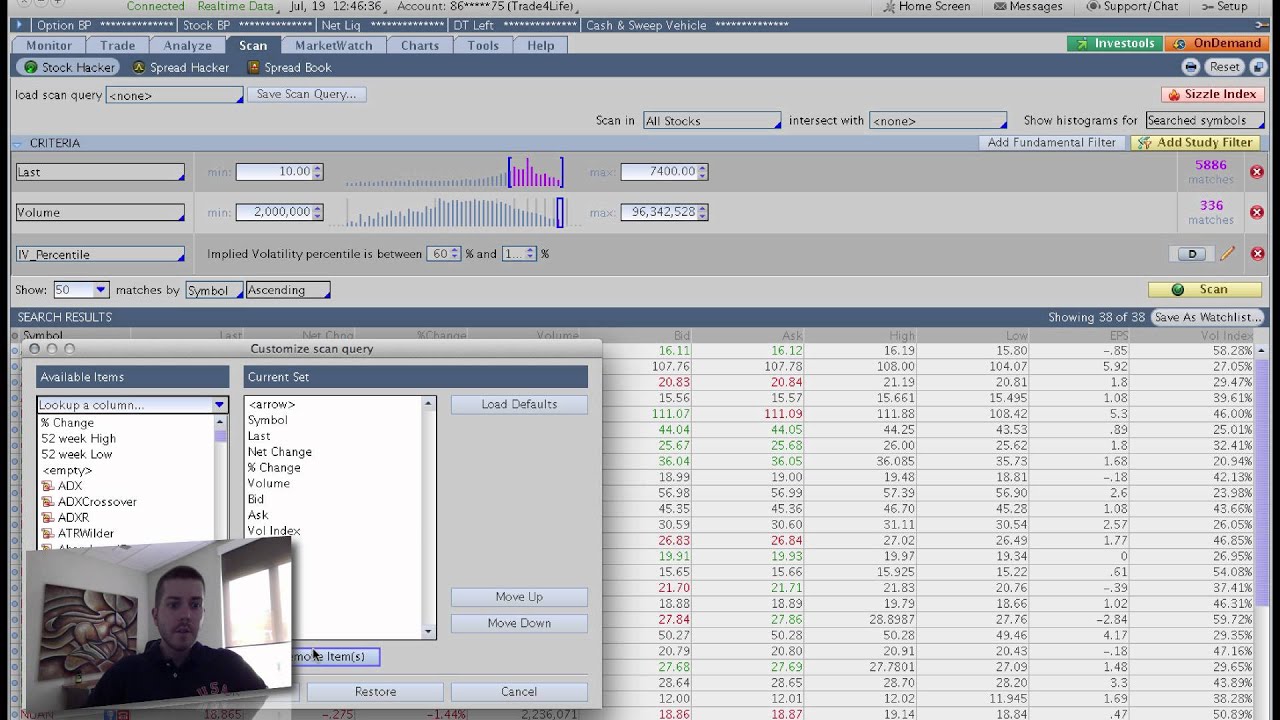Screen dimensions: 1280x720
Task: Delete the IV_Percentile study filter
Action: (x=1257, y=254)
